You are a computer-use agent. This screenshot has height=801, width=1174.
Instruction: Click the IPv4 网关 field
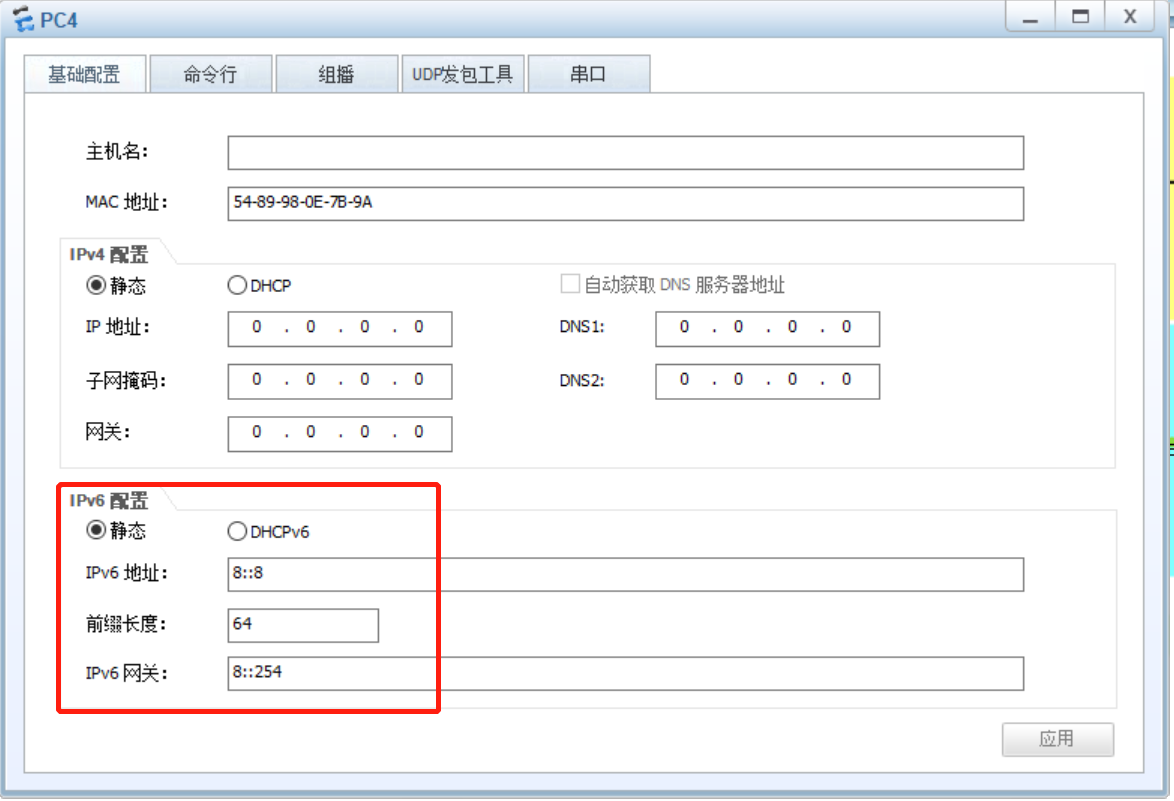click(x=340, y=434)
